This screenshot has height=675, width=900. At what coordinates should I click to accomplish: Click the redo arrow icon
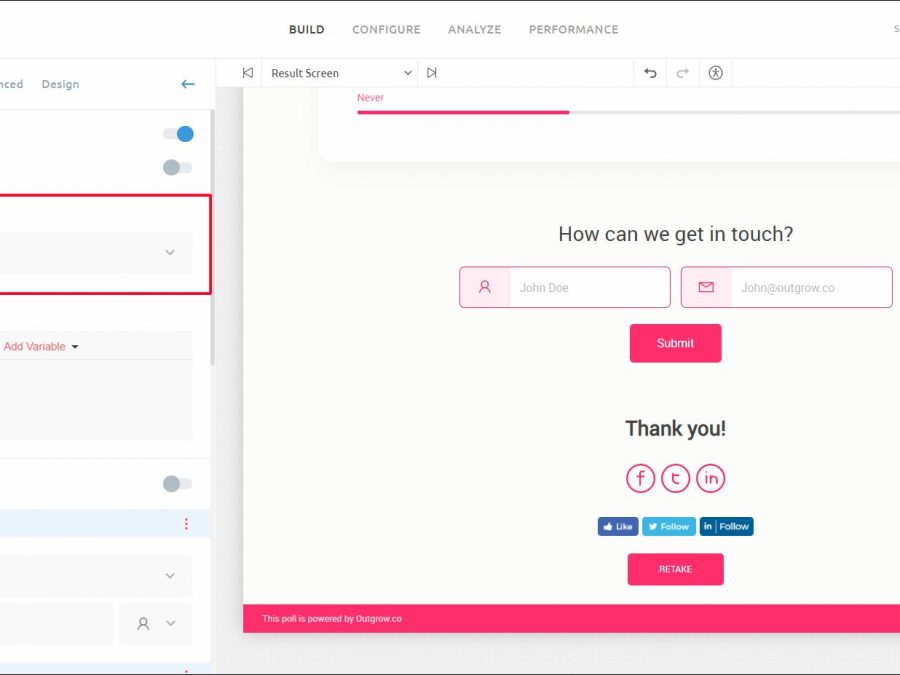pyautogui.click(x=683, y=73)
